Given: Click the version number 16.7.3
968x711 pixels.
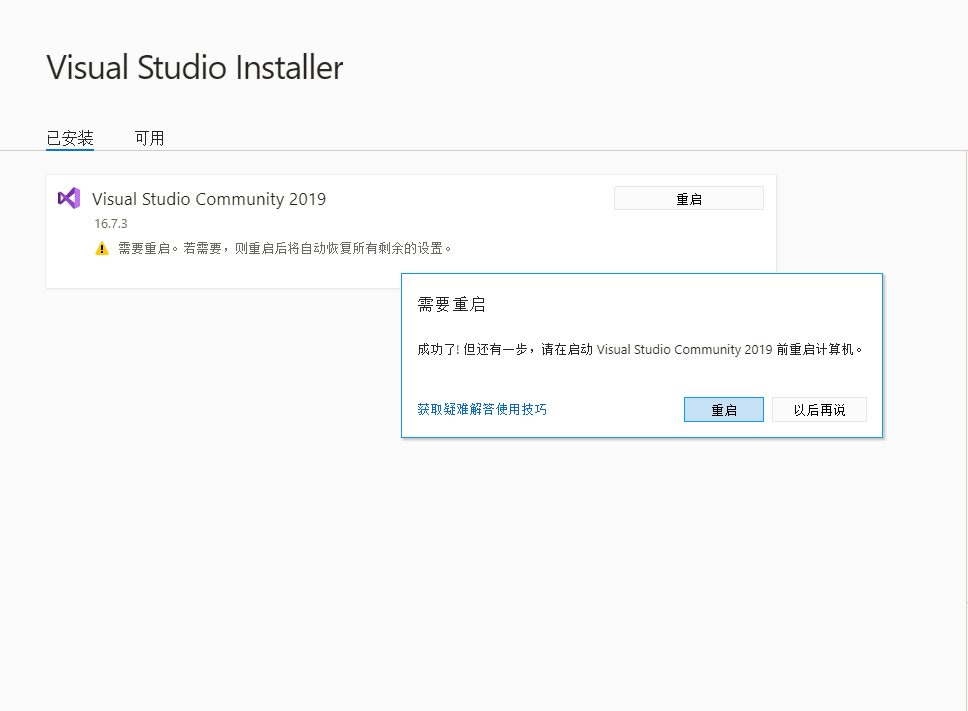Looking at the screenshot, I should (111, 223).
